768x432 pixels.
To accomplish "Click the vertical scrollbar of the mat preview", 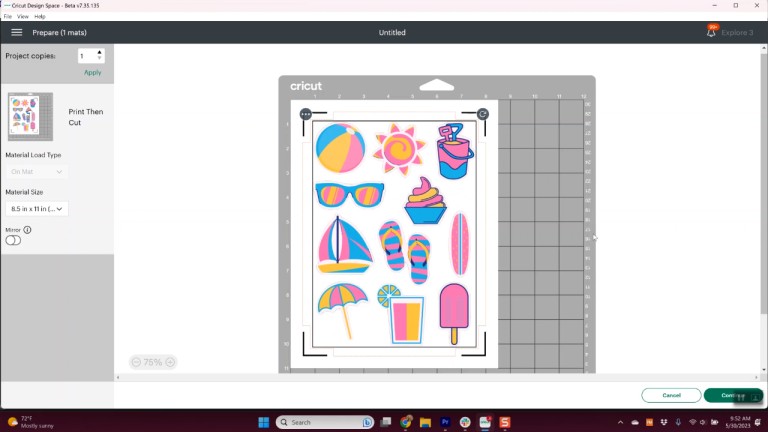I will [x=764, y=184].
